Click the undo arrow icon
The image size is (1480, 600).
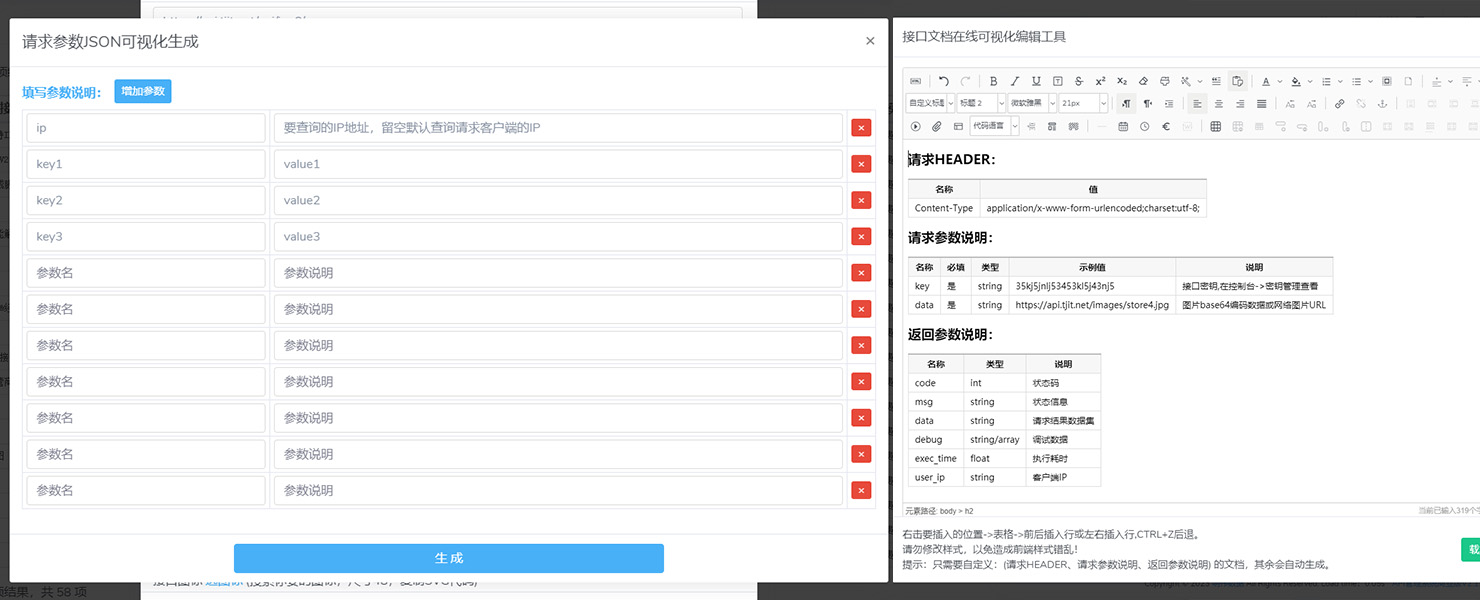[x=944, y=81]
